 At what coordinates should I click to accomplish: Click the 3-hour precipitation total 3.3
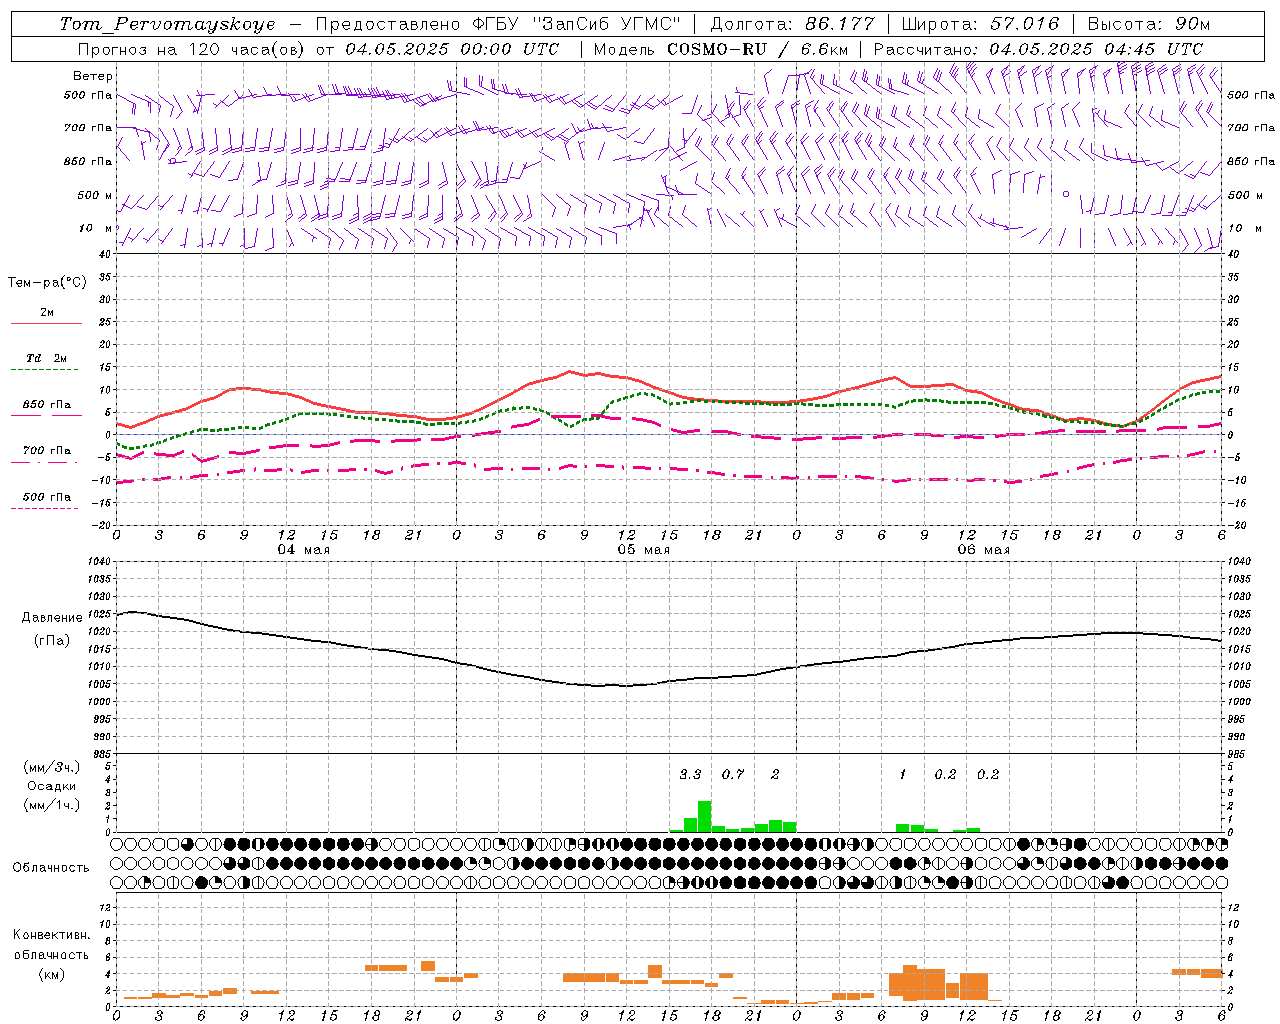coord(690,774)
